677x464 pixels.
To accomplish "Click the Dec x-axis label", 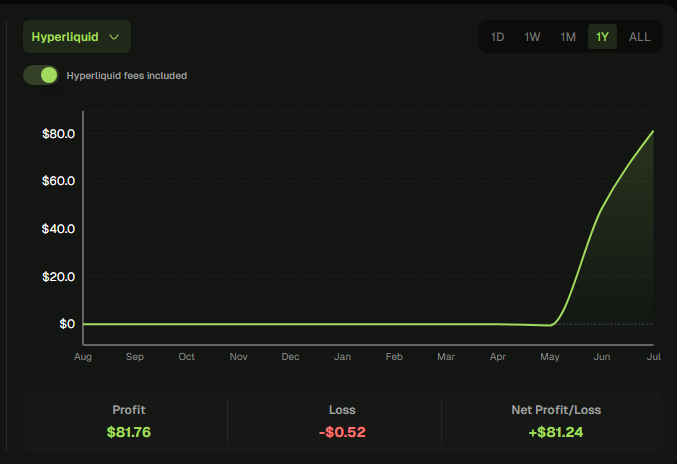I will tap(290, 357).
